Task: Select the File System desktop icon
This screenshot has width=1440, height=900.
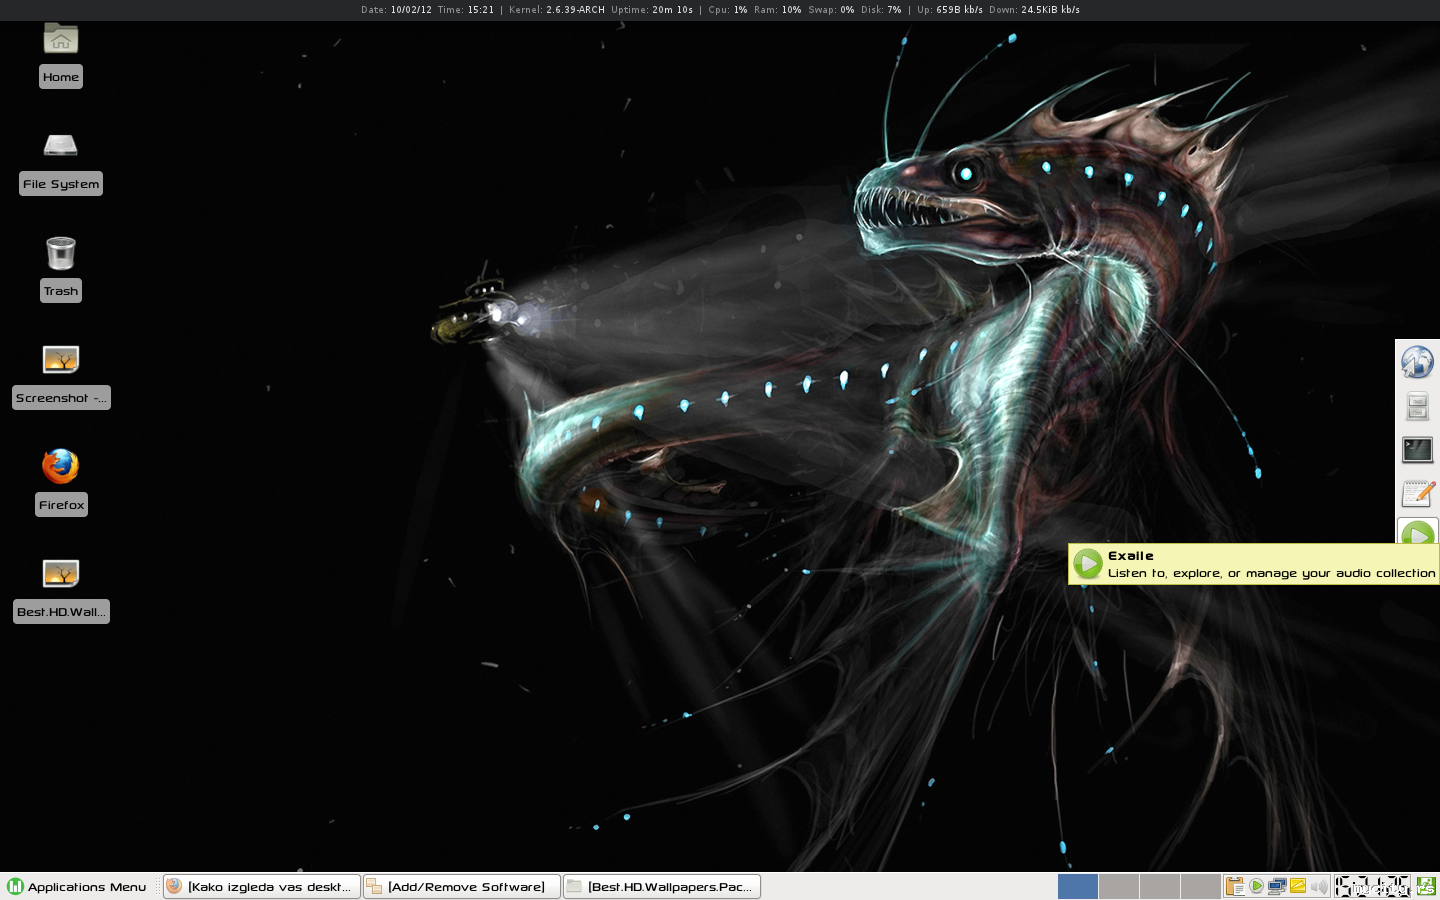Action: pyautogui.click(x=61, y=147)
